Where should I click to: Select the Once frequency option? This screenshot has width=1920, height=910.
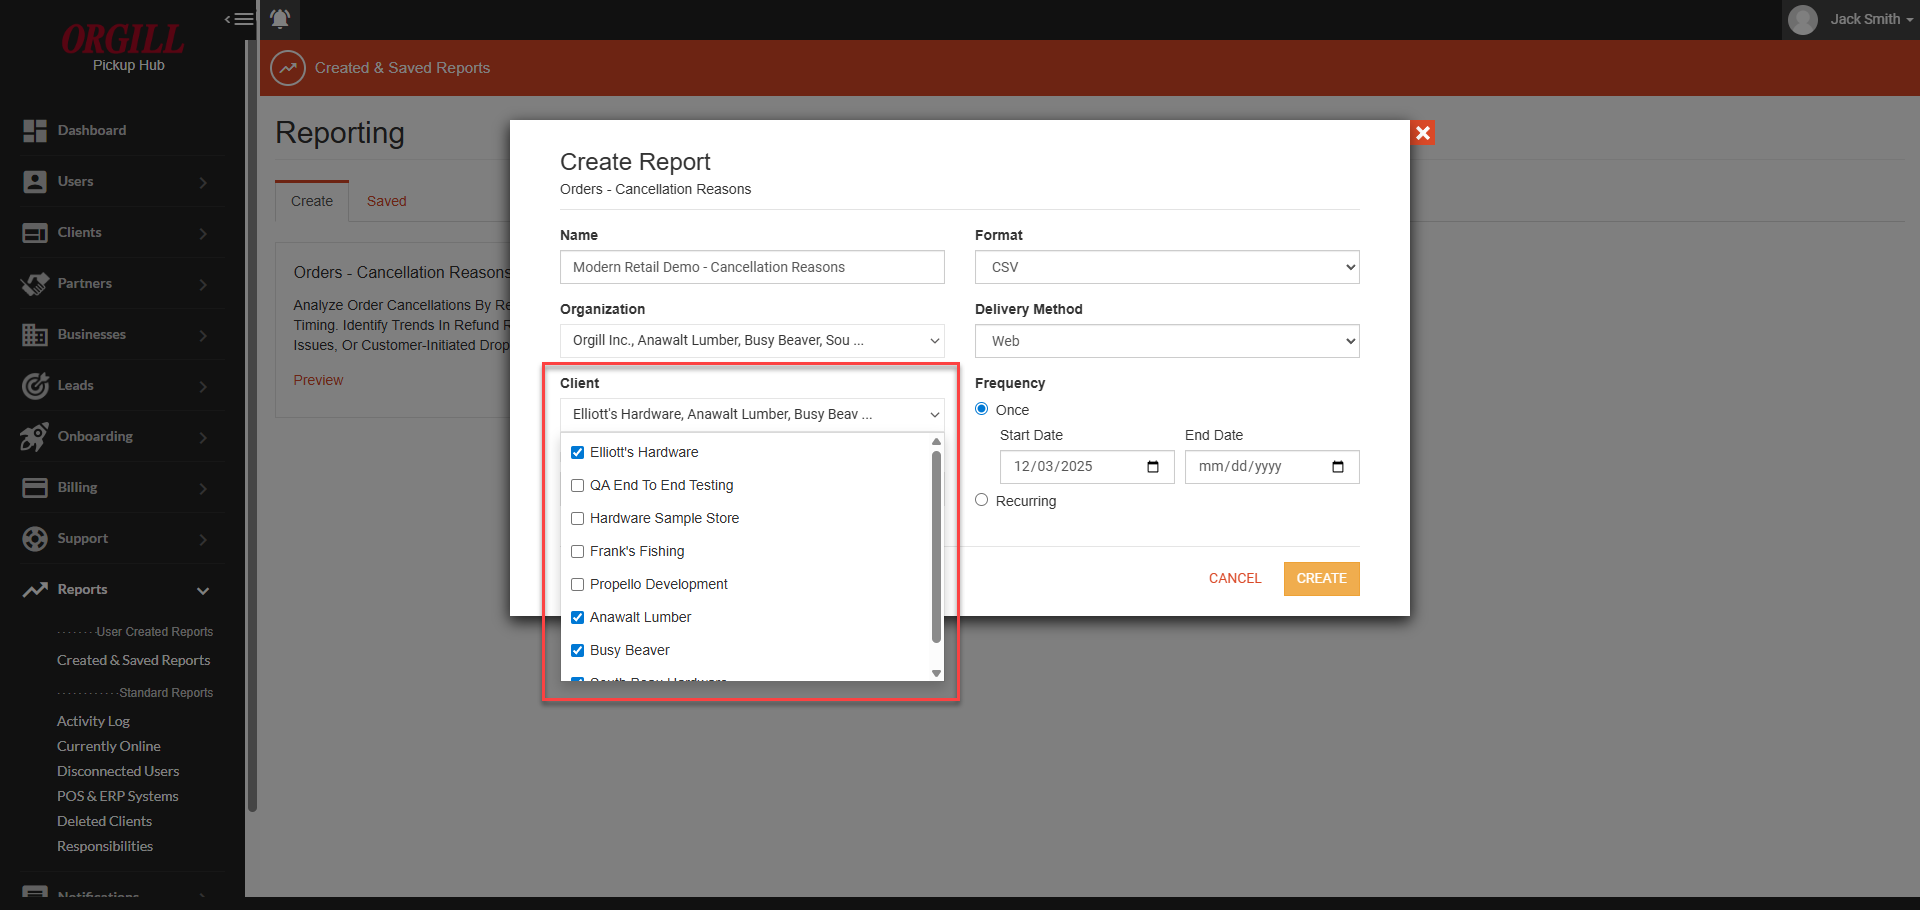[982, 409]
